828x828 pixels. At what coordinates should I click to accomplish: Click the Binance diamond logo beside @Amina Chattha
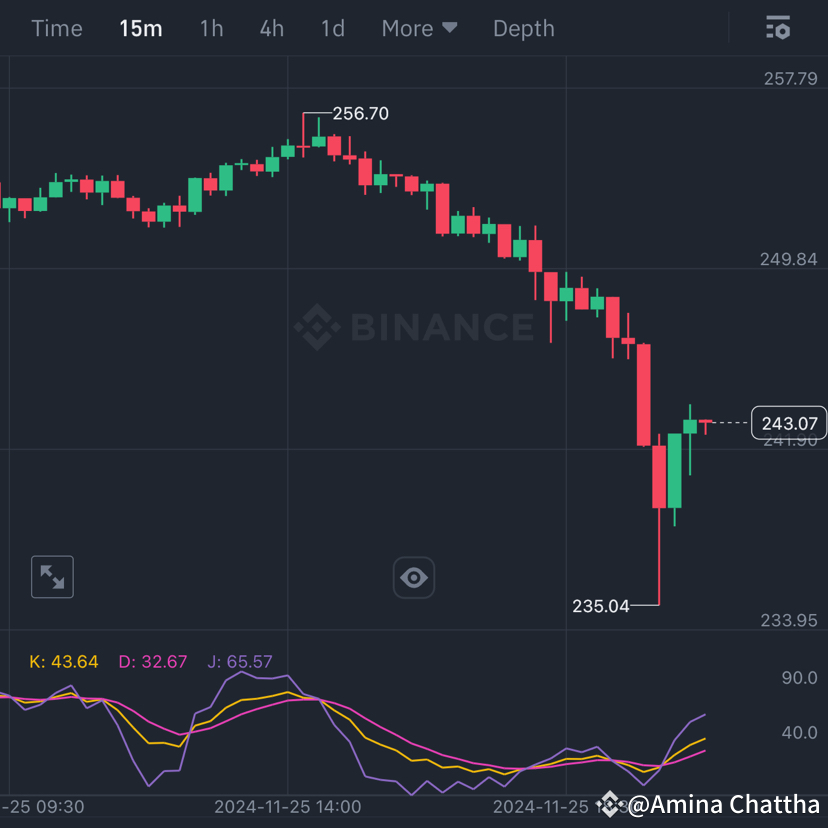point(609,804)
